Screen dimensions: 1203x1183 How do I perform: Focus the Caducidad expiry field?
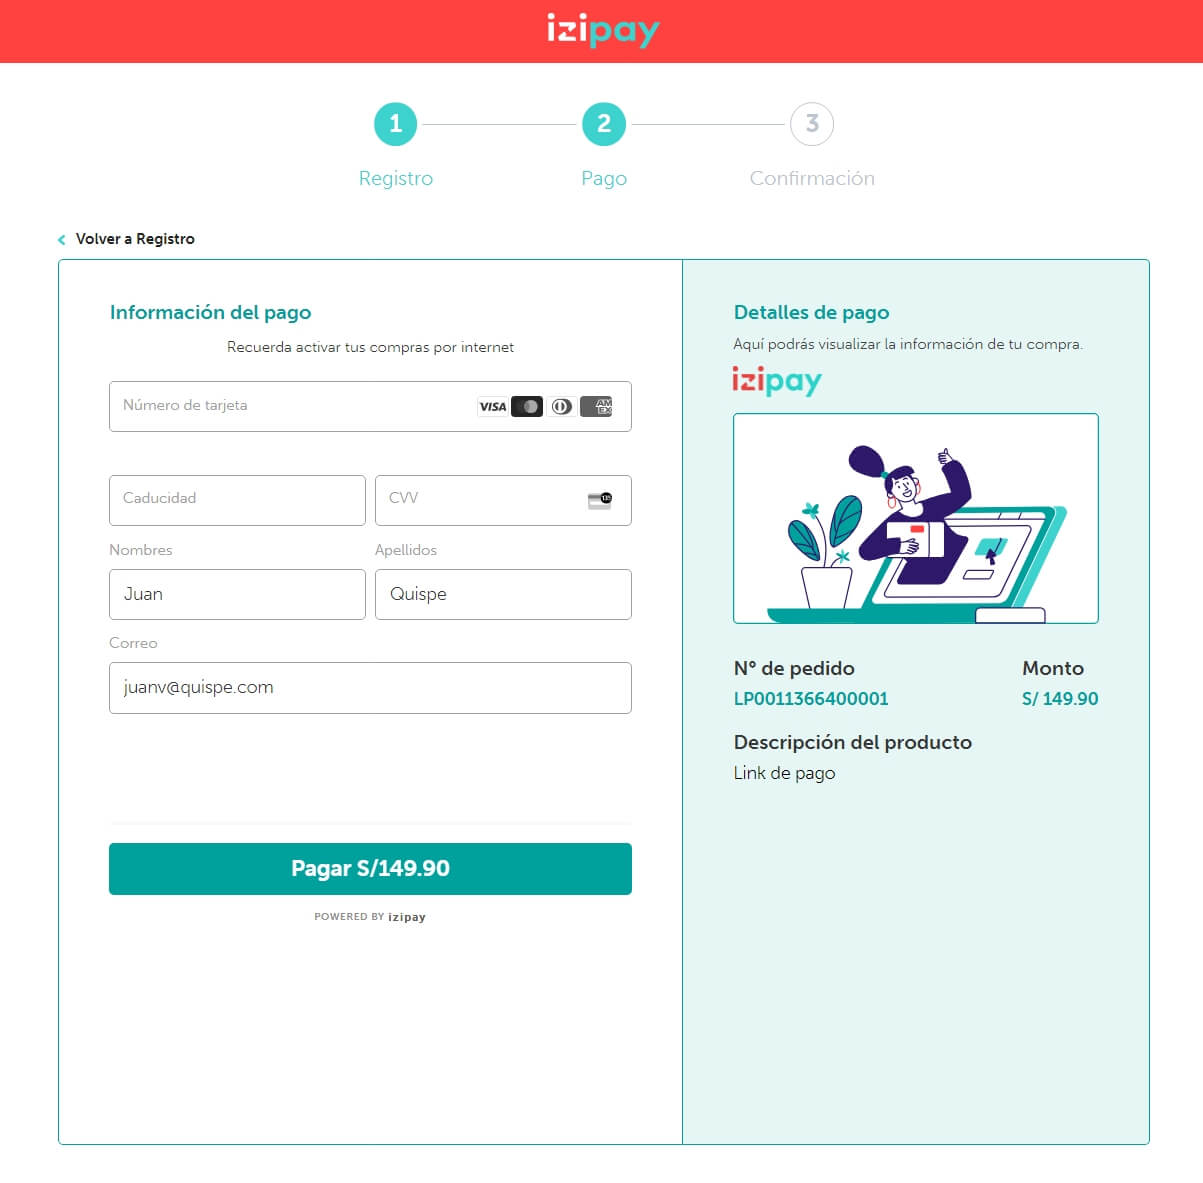click(x=237, y=500)
